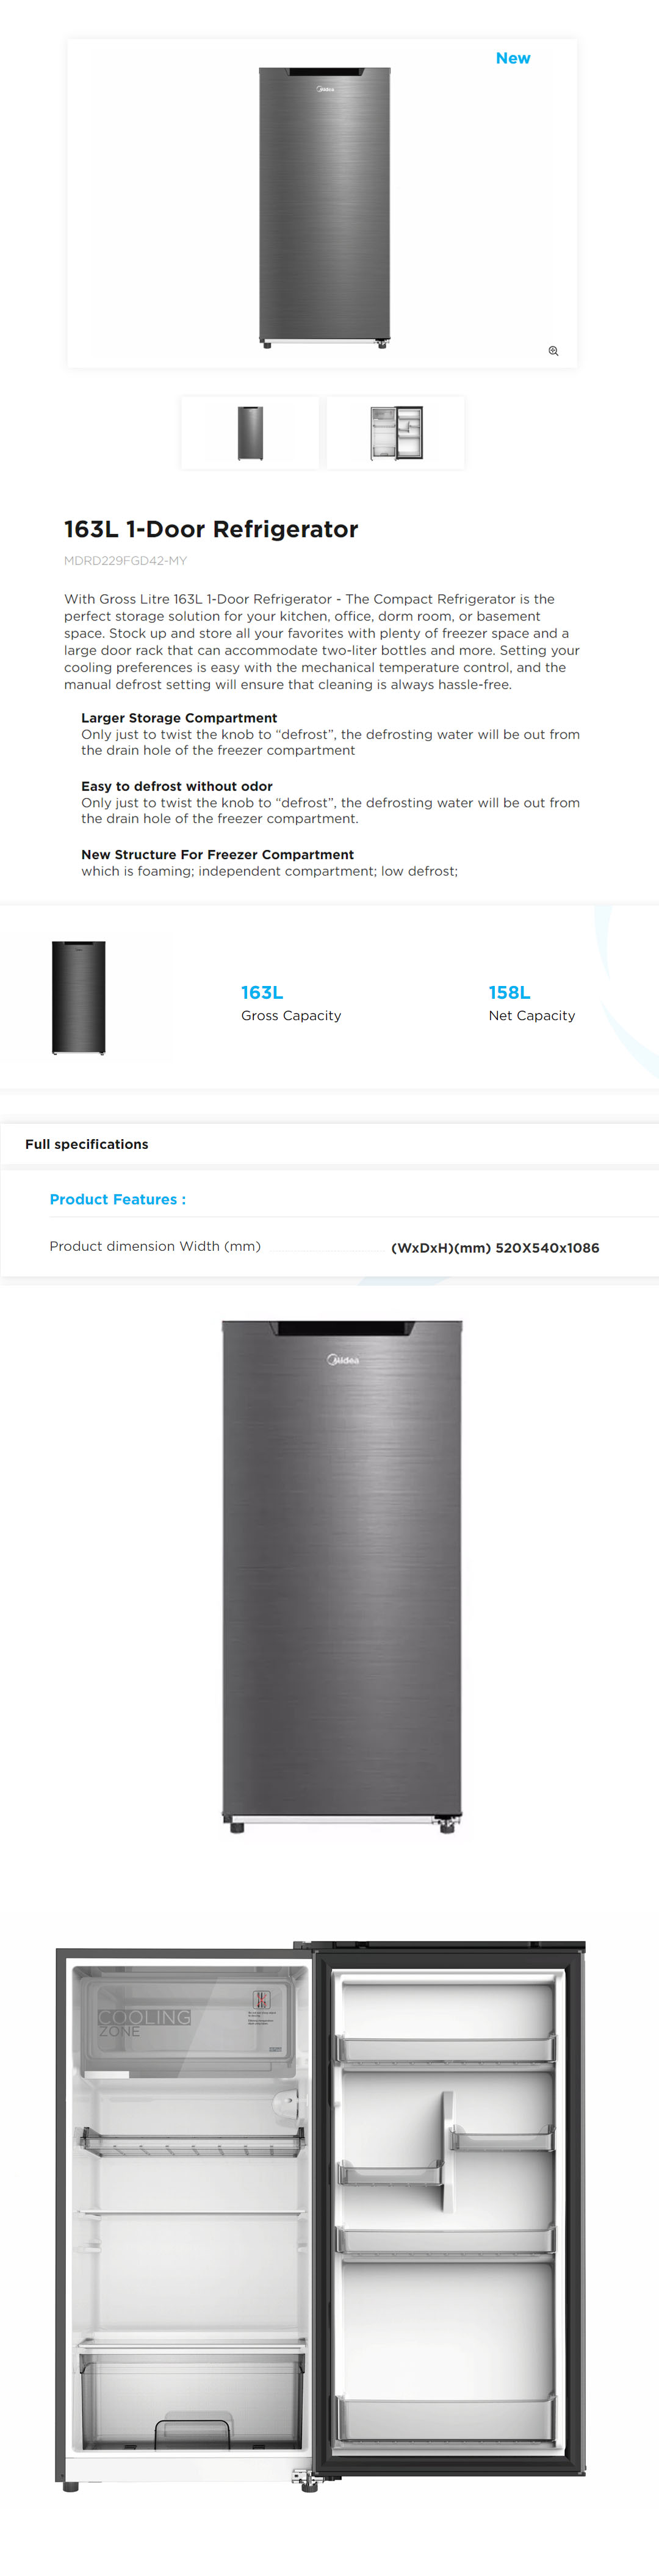Click the 163L 1-Door Refrigerator title
The image size is (659, 2576).
pyautogui.click(x=211, y=529)
